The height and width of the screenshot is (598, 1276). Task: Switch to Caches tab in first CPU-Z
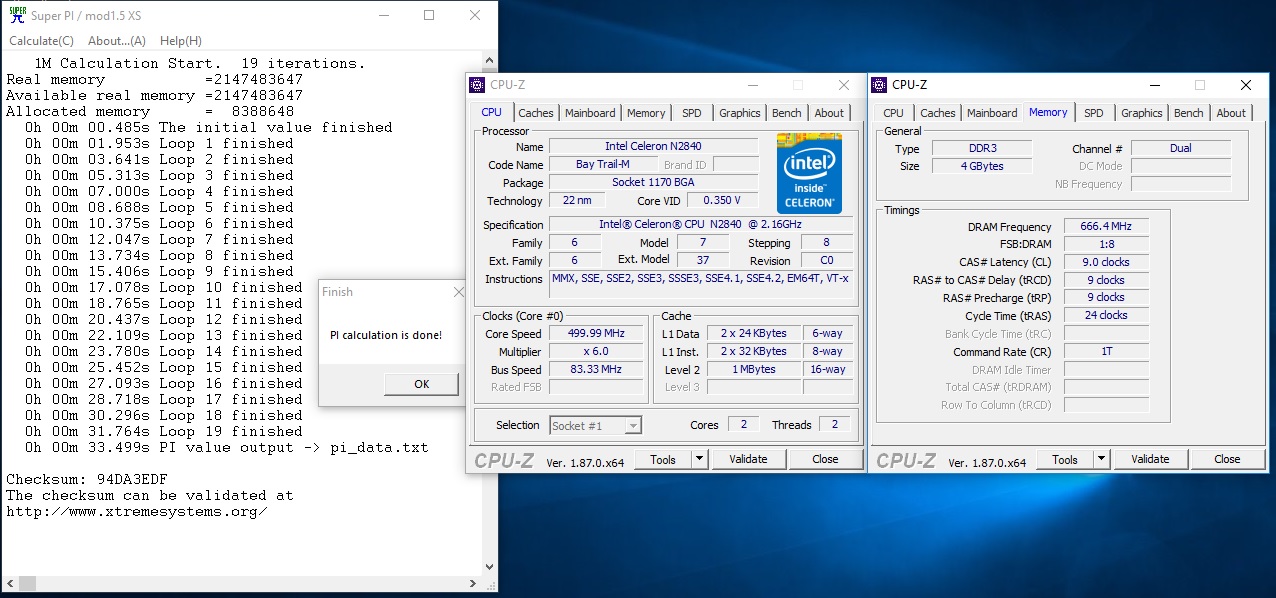(536, 113)
